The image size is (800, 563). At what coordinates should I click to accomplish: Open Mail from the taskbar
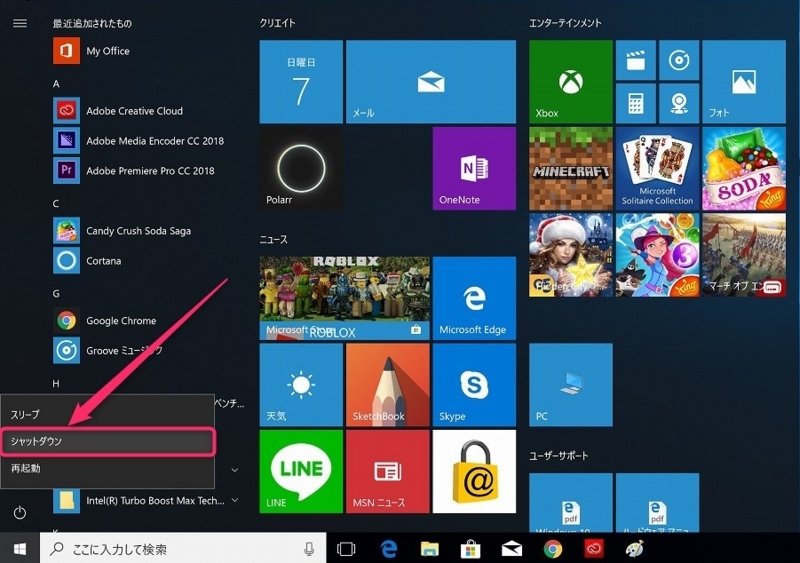pos(512,549)
